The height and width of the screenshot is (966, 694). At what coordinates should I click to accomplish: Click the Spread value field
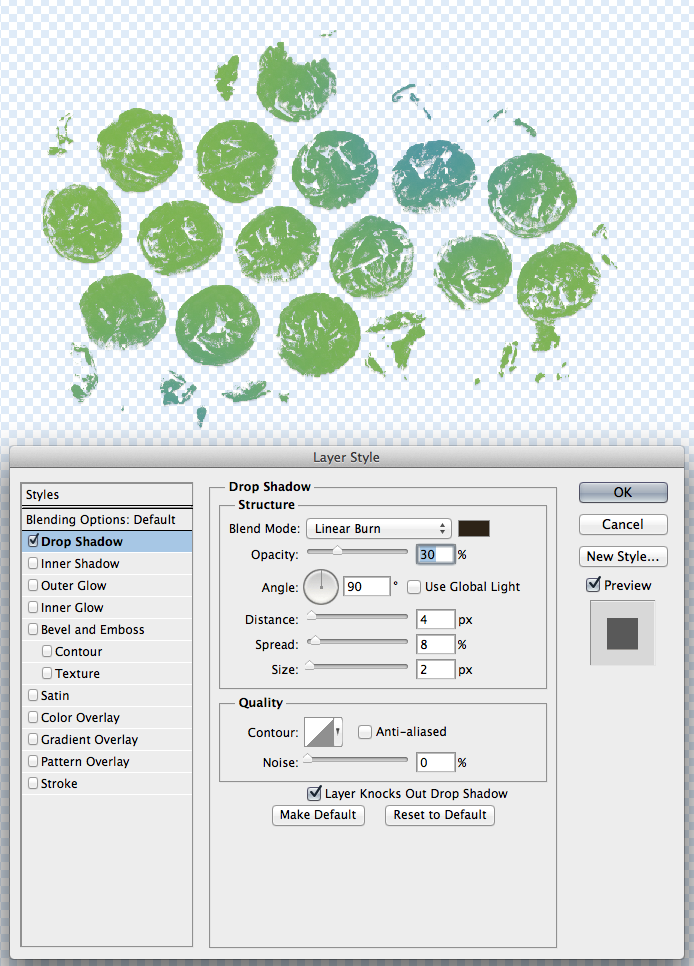pos(436,644)
